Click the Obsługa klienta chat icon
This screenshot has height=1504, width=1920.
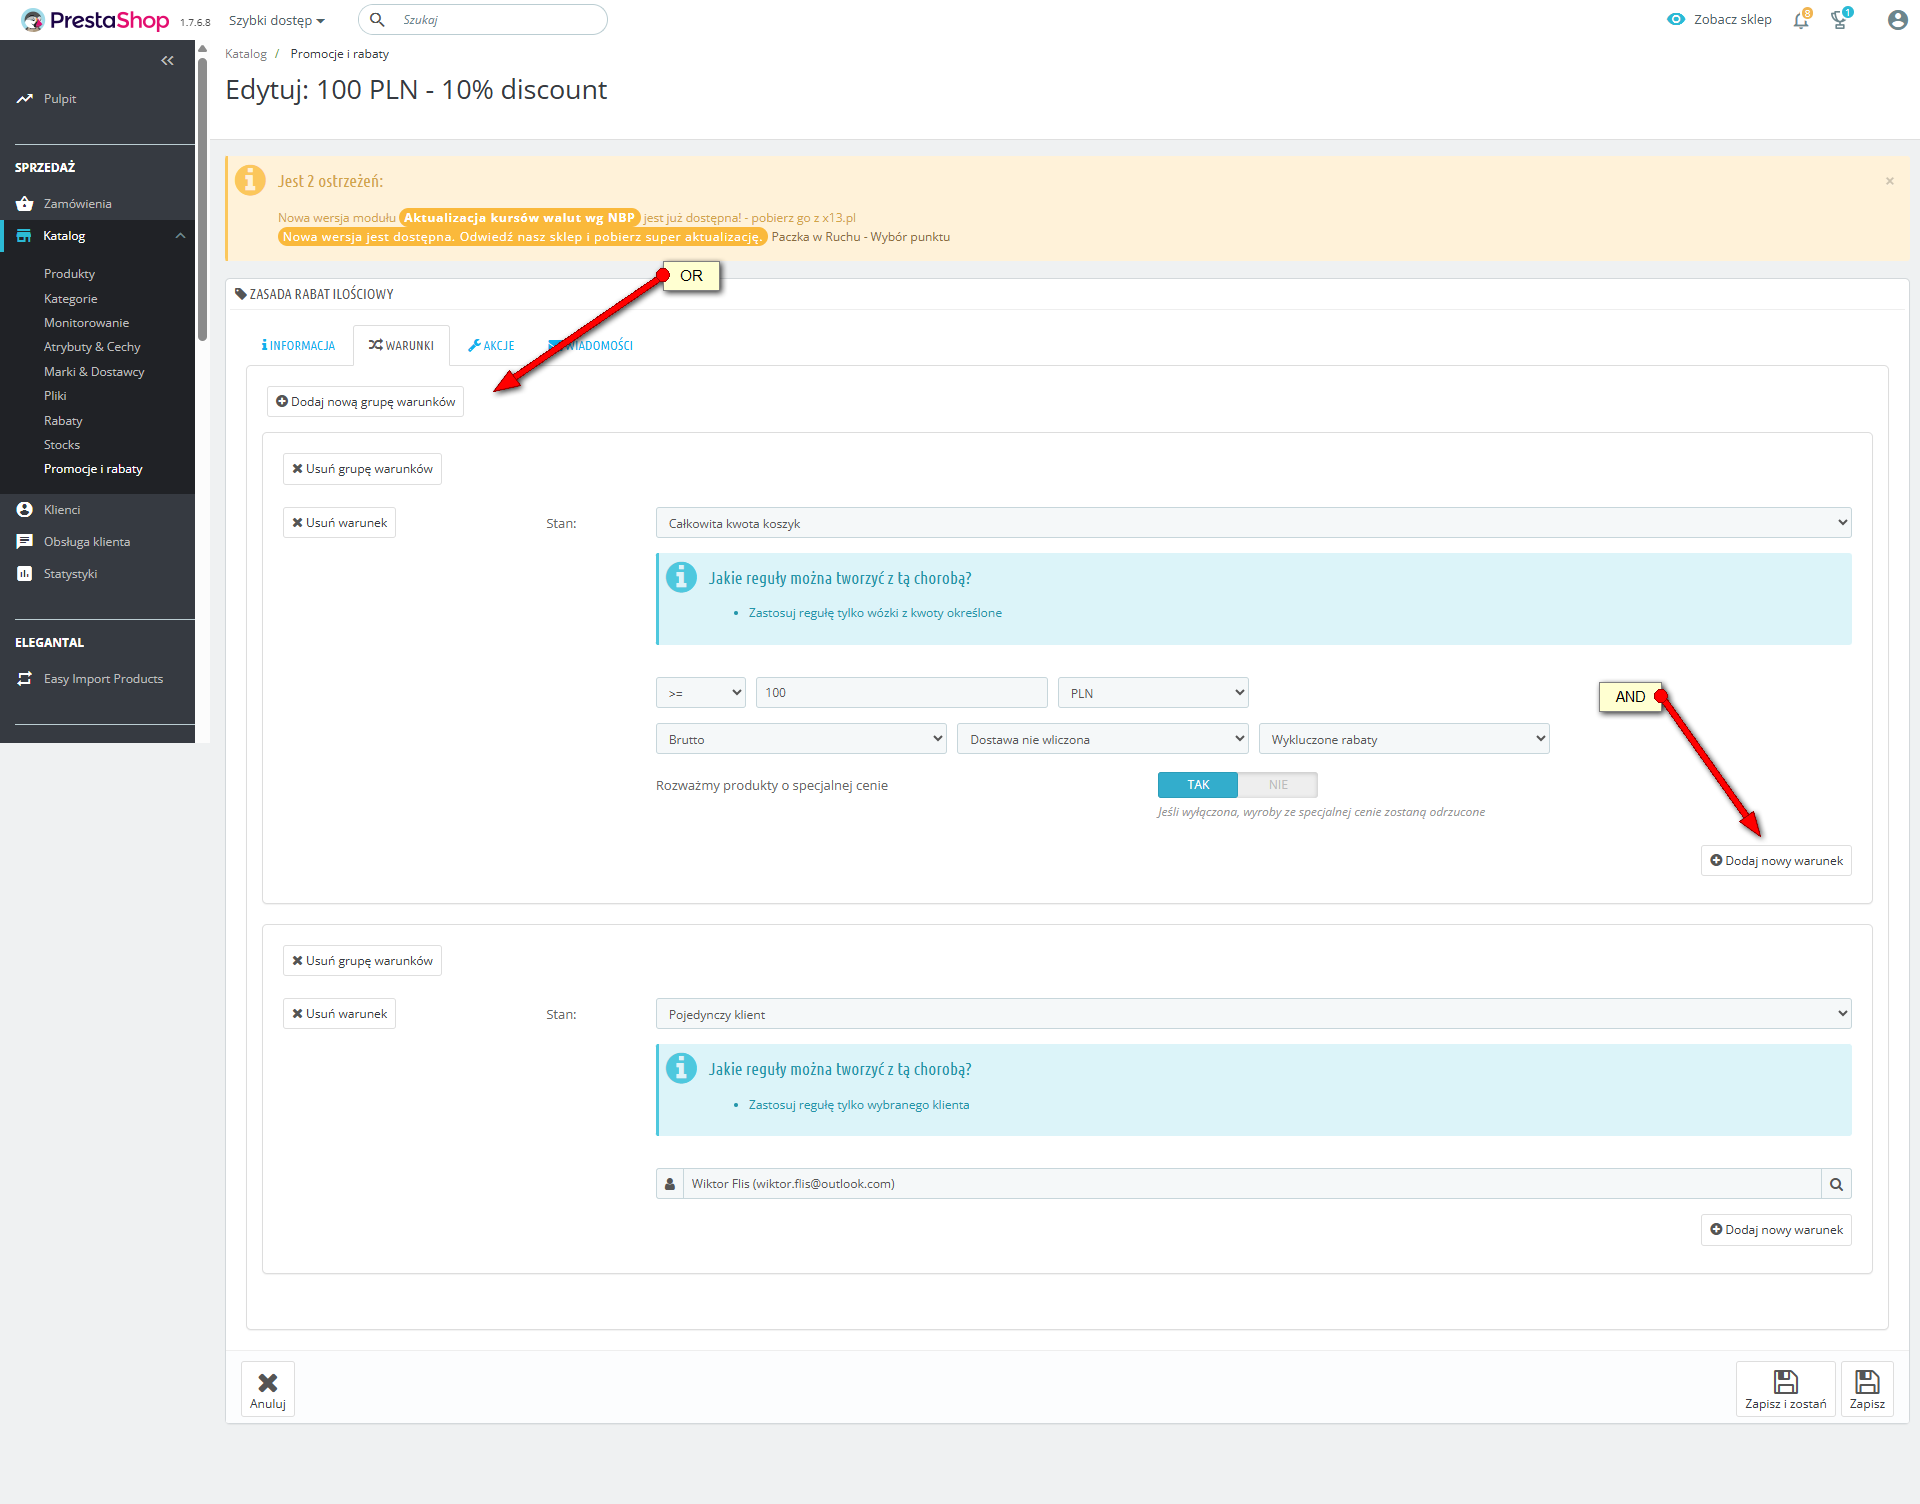(25, 542)
